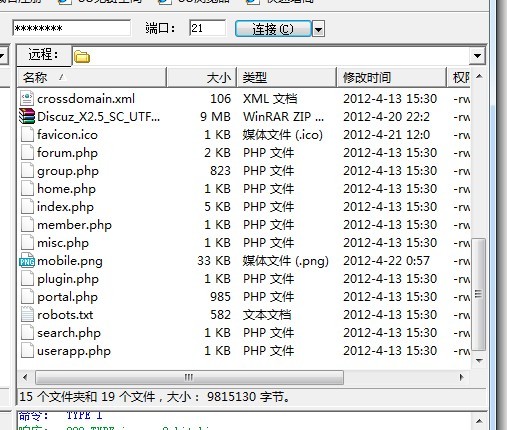Screen dimensions: 507x430
Task: Click the 2012-4-22 0:57 modified time
Action: 386,261
